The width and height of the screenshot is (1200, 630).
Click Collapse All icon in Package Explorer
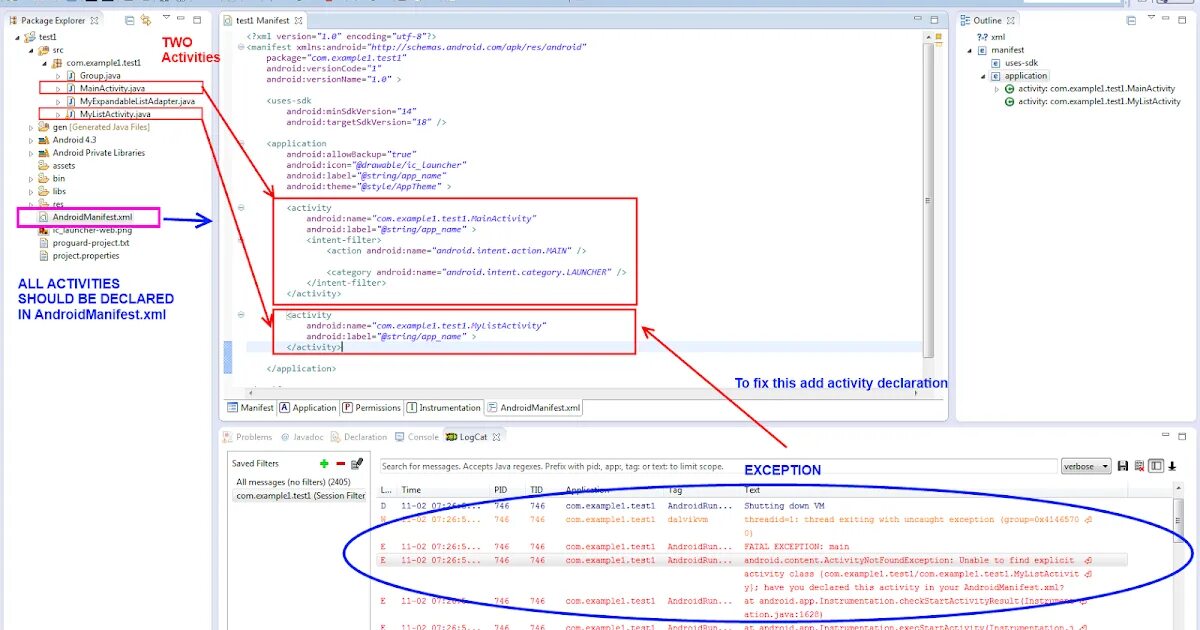[130, 20]
